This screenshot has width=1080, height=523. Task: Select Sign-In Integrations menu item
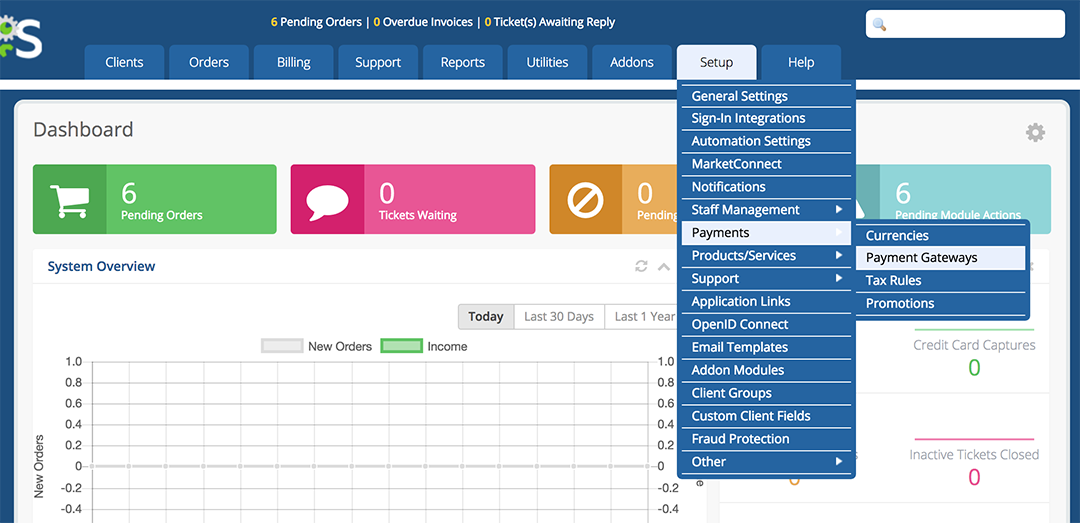[x=766, y=118]
